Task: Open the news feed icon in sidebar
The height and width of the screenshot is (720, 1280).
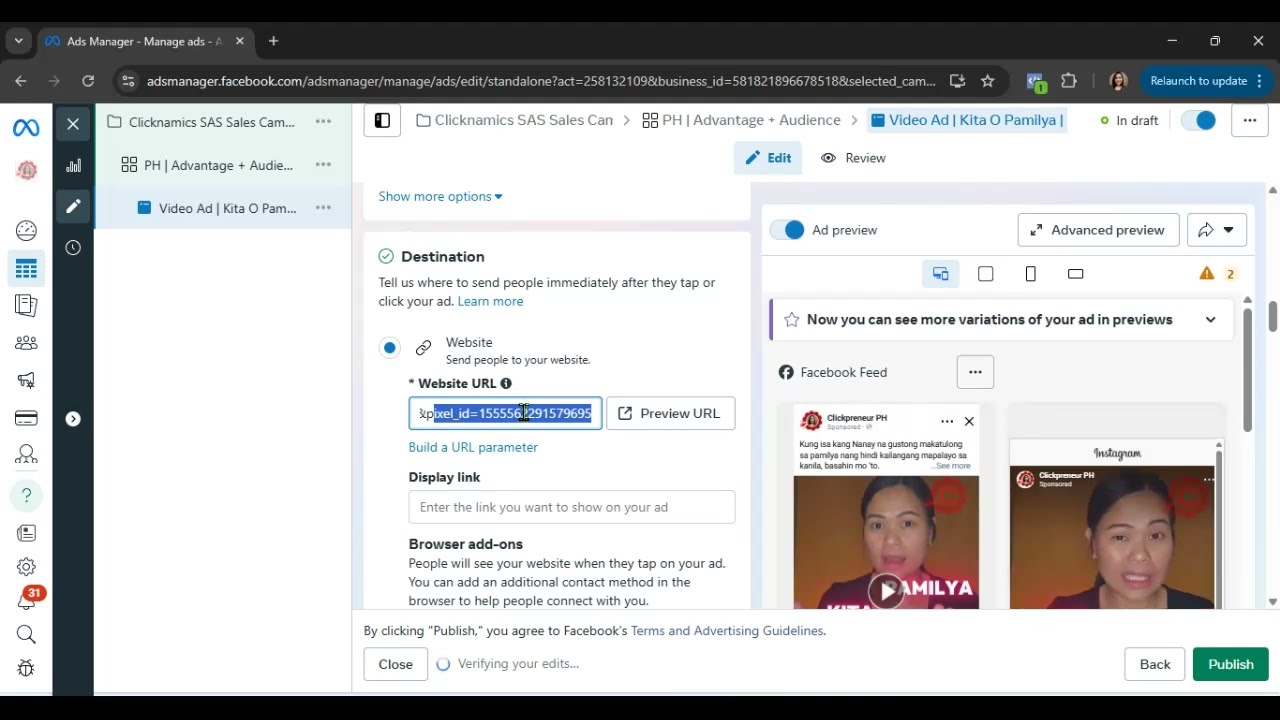Action: (x=26, y=533)
